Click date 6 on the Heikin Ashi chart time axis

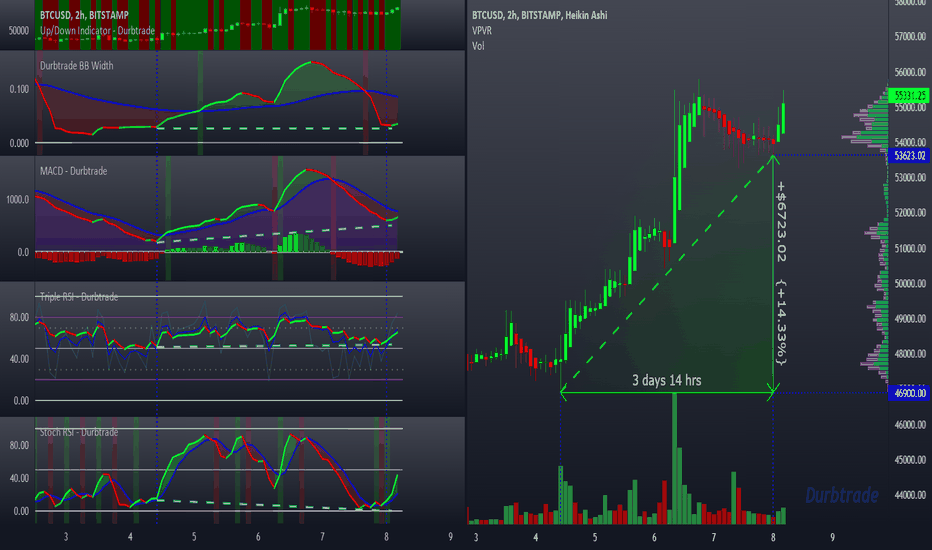tap(654, 537)
